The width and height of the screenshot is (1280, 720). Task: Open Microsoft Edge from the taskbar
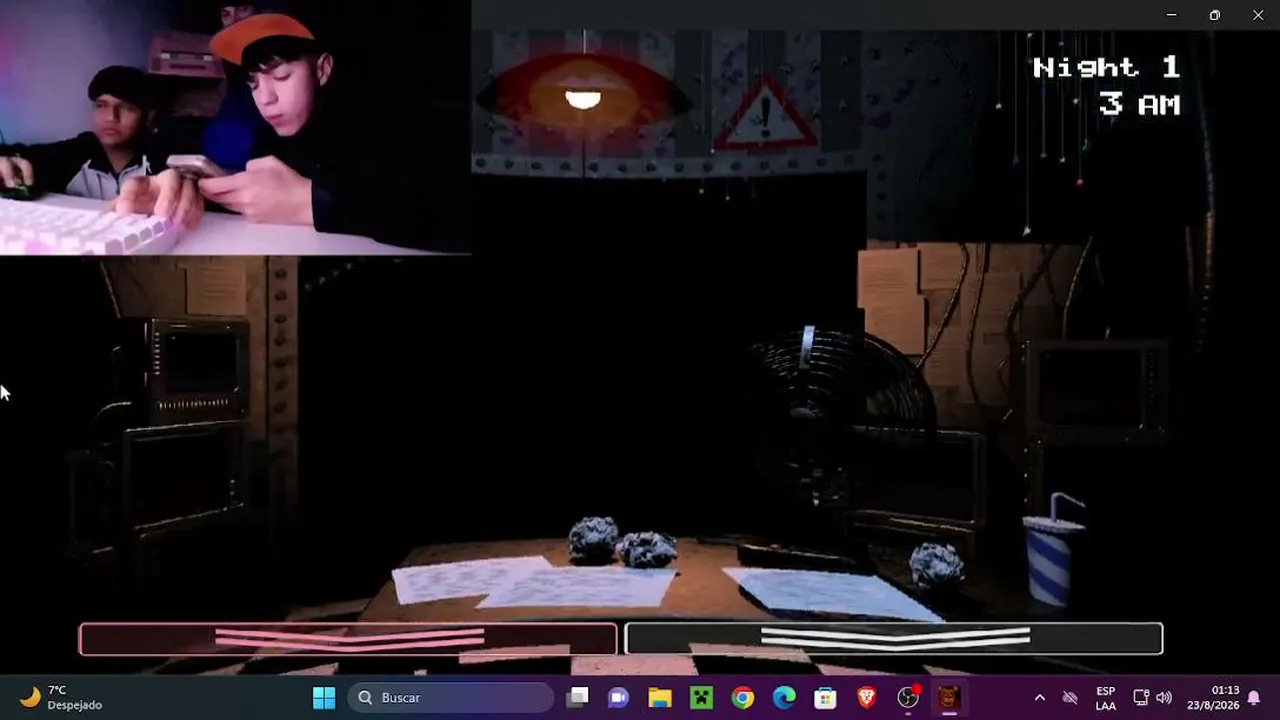click(784, 697)
